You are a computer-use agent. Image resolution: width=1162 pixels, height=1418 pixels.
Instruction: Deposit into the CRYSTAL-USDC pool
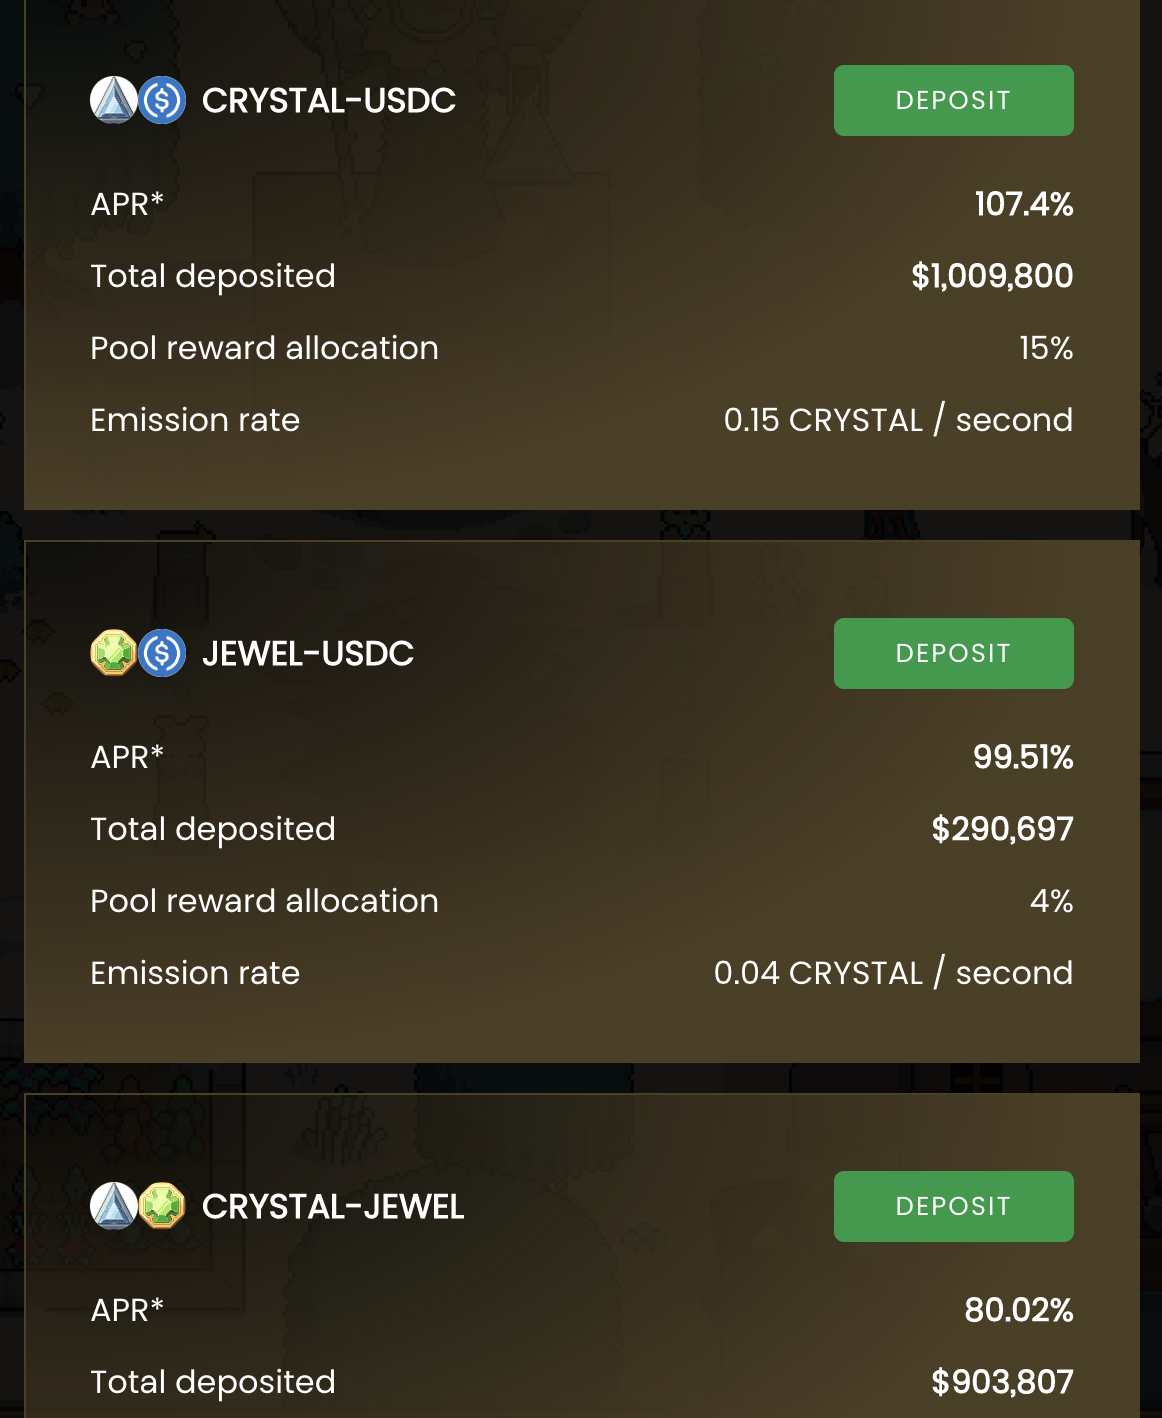click(x=954, y=100)
